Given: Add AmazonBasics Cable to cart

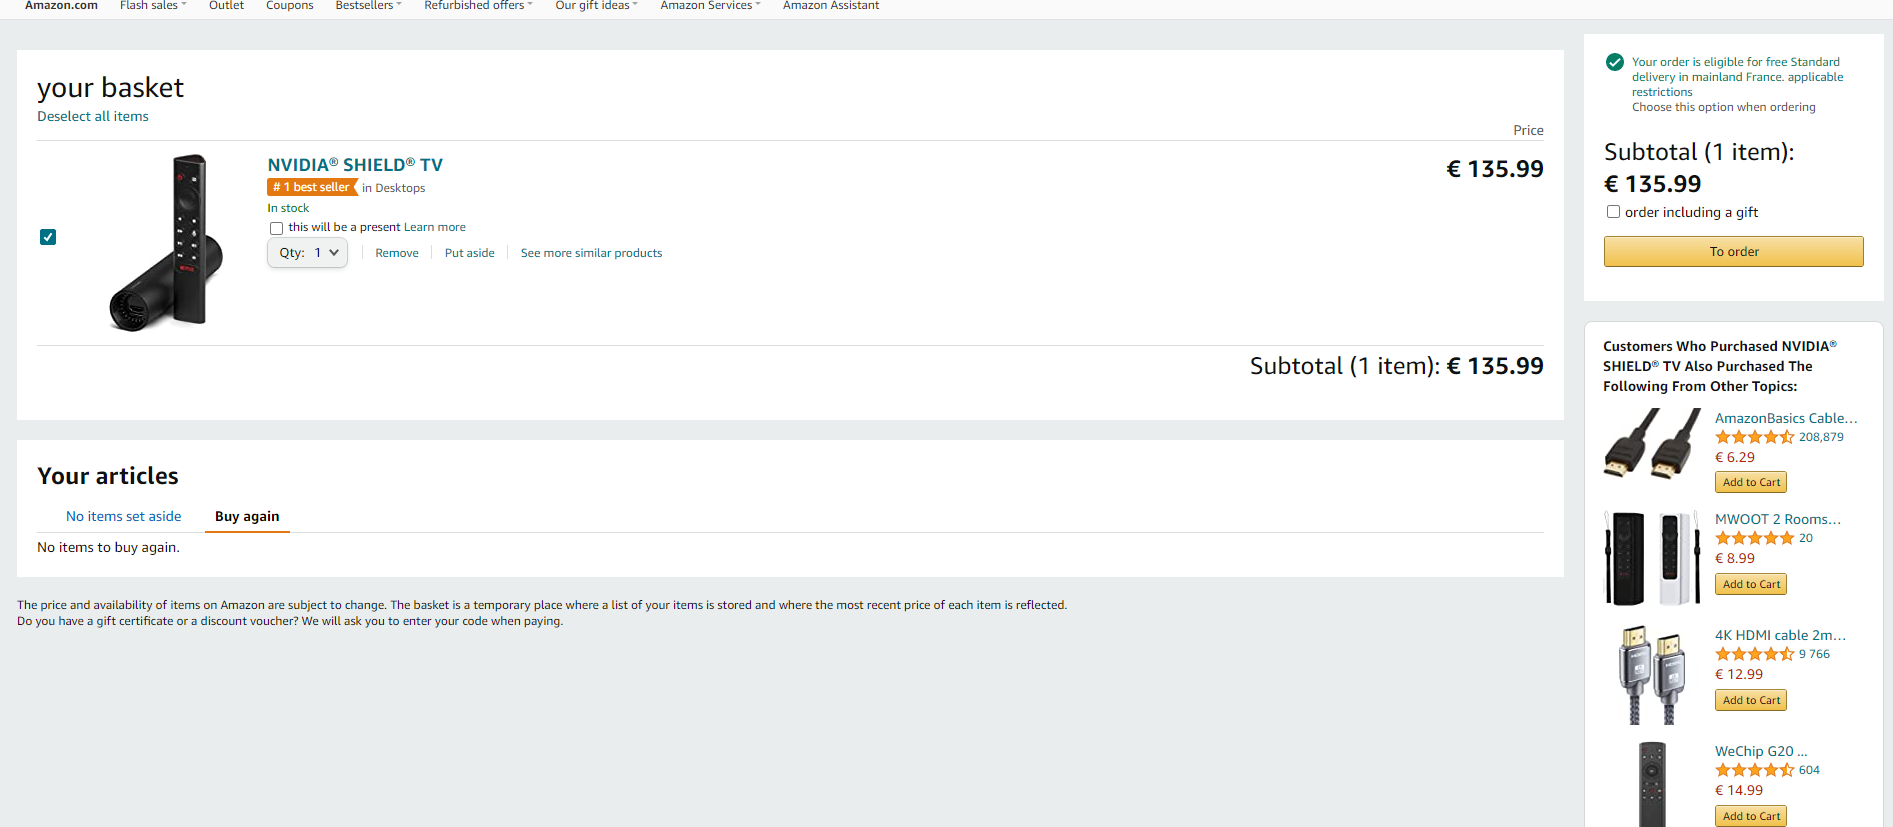Looking at the screenshot, I should [1751, 482].
